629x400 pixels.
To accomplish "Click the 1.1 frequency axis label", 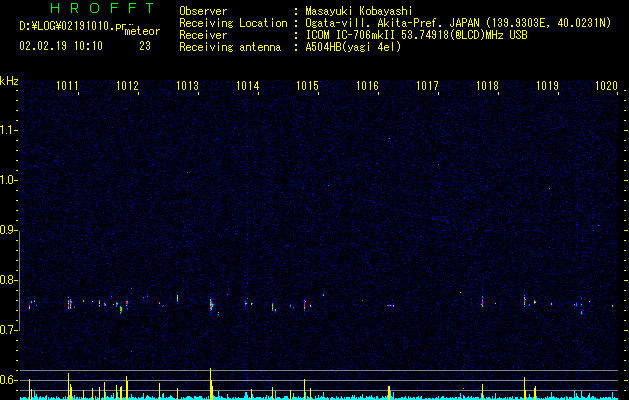I will pos(9,130).
